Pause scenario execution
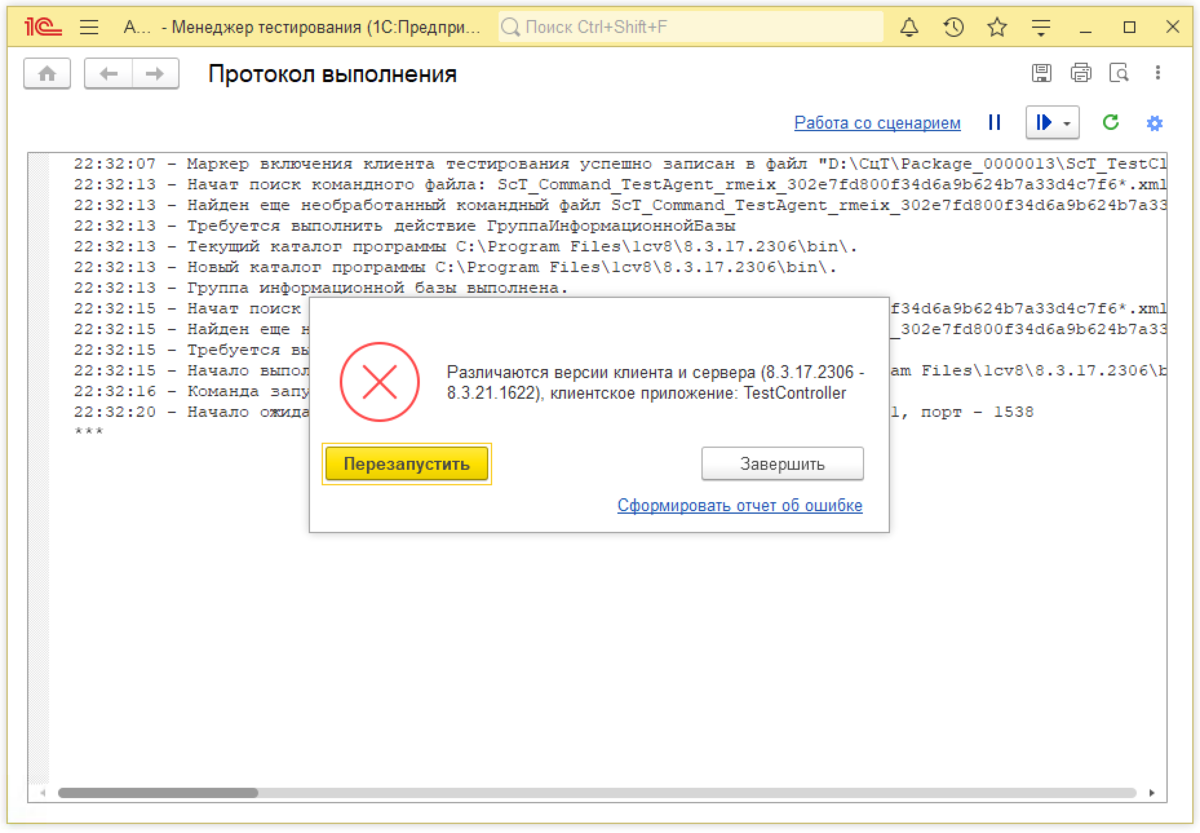 pos(995,122)
